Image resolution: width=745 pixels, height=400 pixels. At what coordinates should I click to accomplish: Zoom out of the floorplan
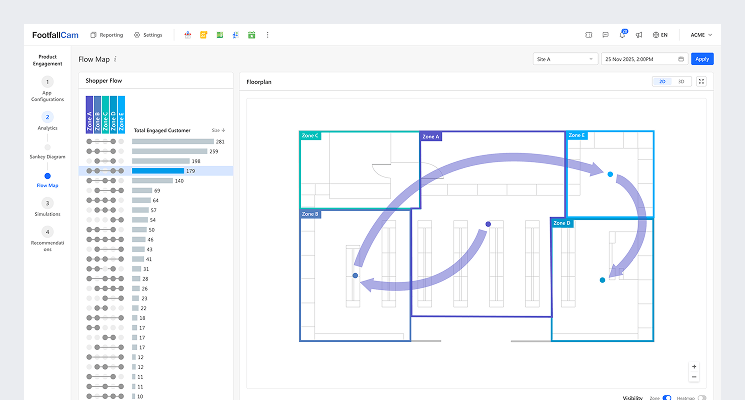[694, 377]
